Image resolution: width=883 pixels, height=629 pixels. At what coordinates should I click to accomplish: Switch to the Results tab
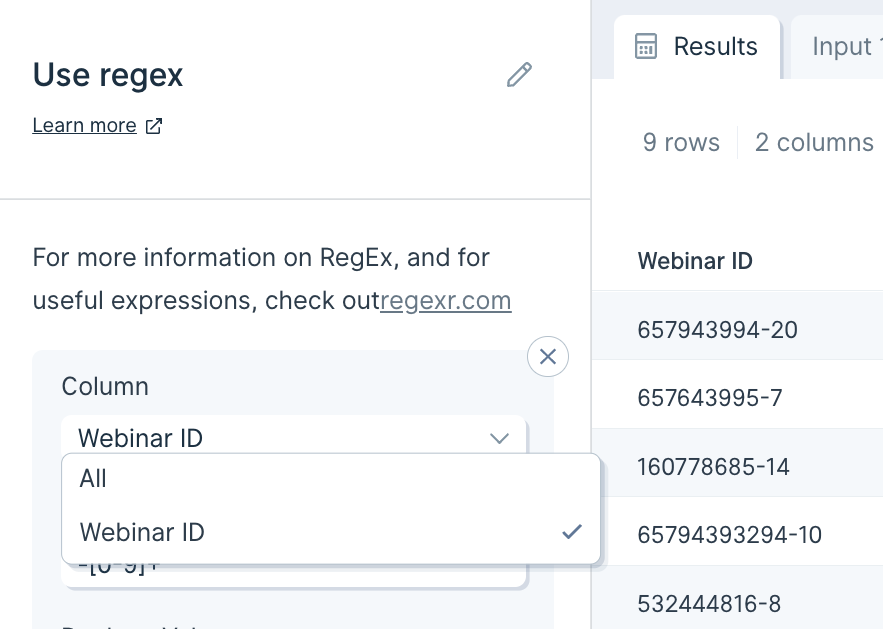[x=697, y=47]
